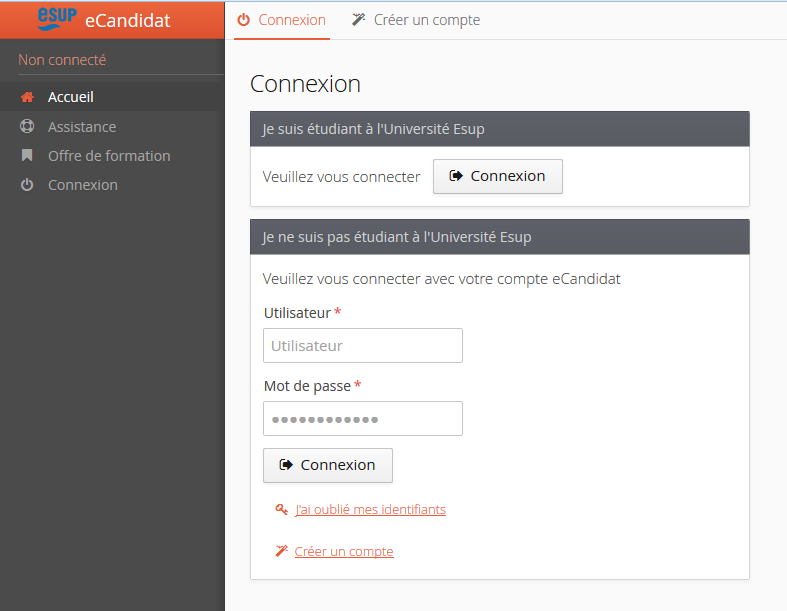This screenshot has width=787, height=611.
Task: Follow the Créer un compte link at the bottom
Action: click(344, 552)
